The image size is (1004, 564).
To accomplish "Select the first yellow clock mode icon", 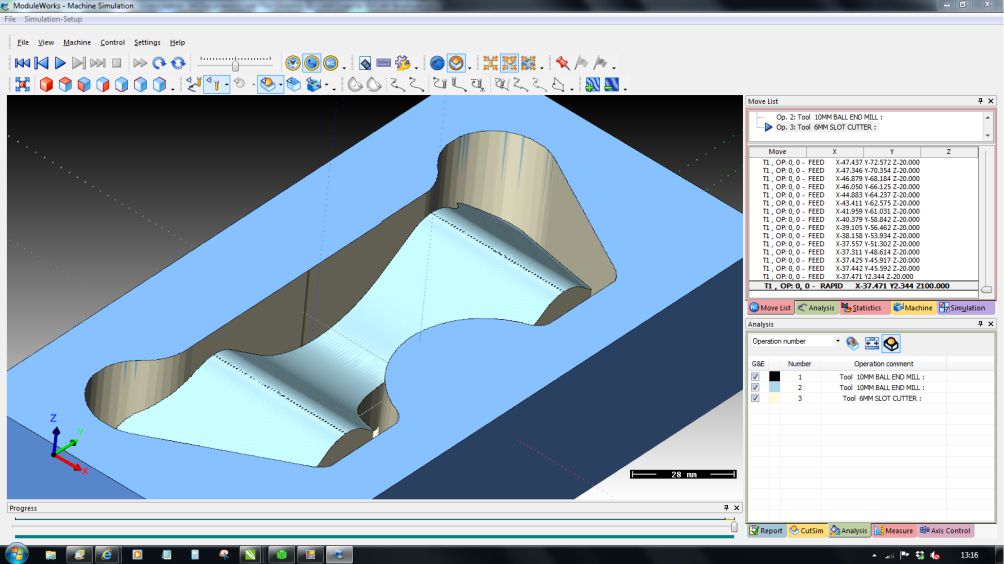I will 293,63.
